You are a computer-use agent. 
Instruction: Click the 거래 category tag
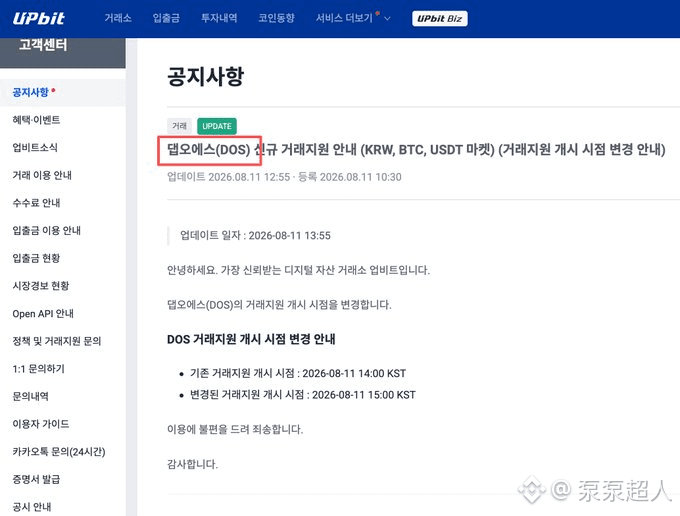180,126
